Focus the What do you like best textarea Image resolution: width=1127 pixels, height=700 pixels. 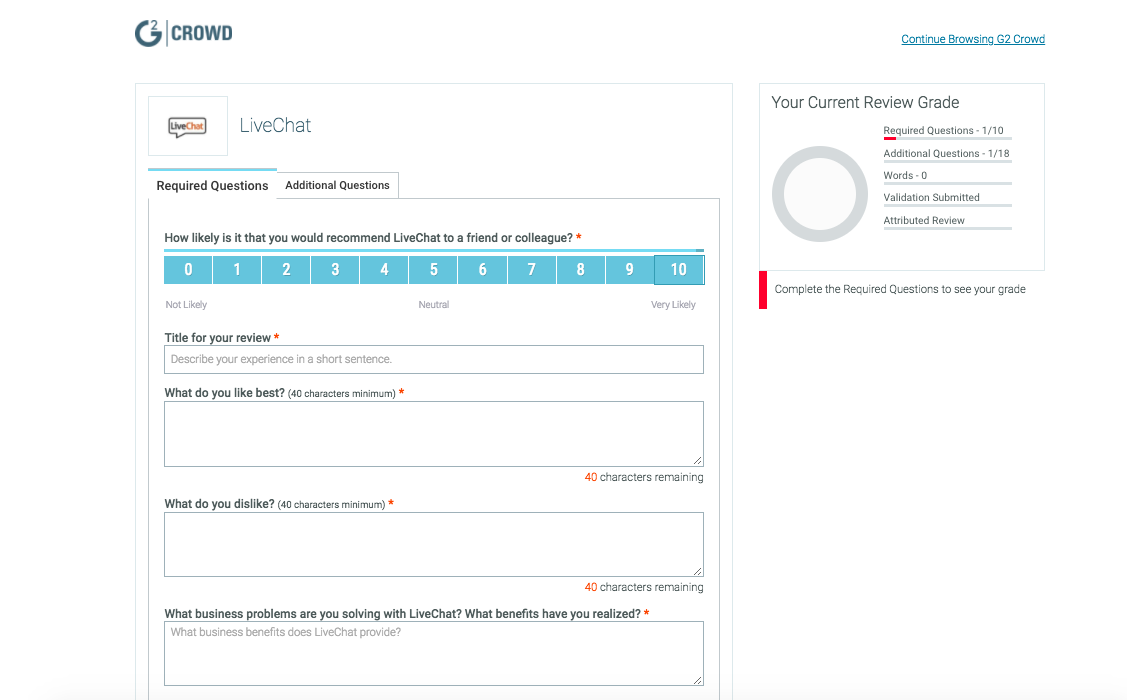tap(433, 434)
